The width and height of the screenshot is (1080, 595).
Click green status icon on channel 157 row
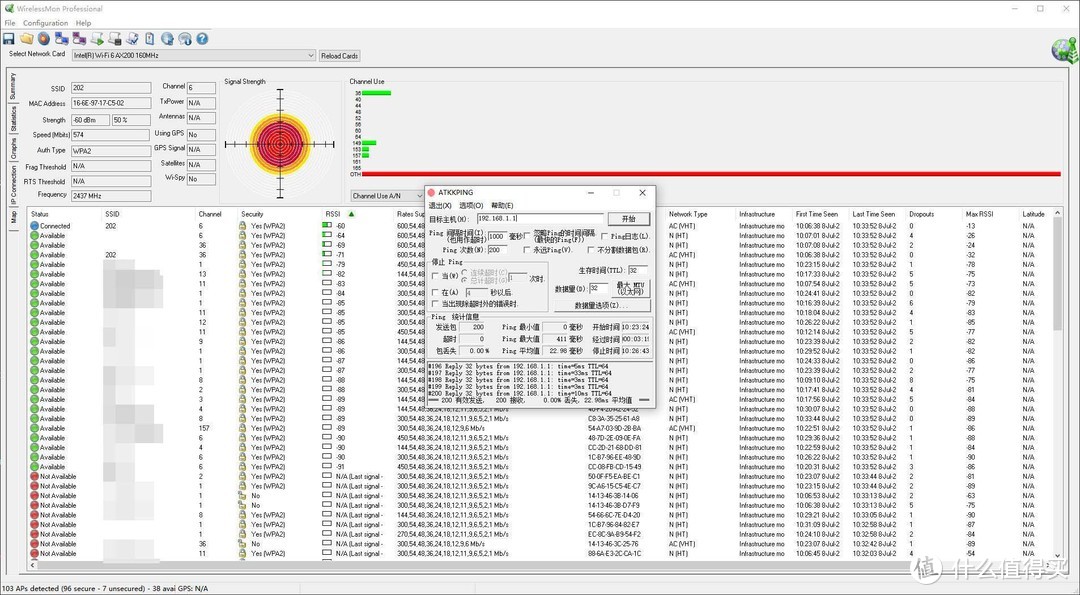[34, 428]
